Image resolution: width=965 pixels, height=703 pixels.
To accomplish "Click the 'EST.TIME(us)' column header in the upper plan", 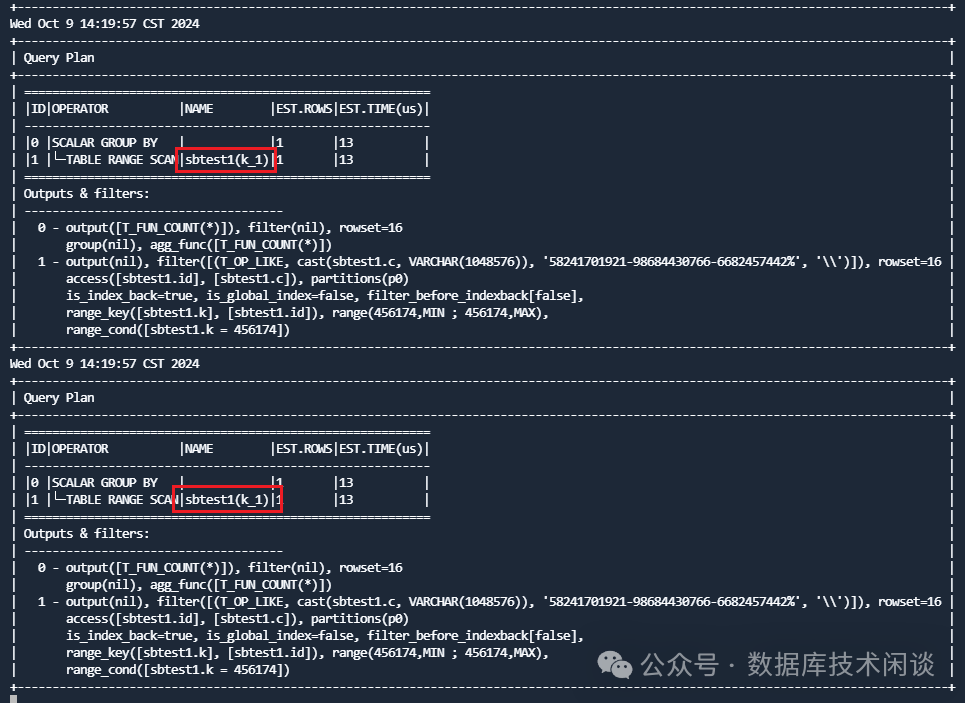I will point(381,109).
